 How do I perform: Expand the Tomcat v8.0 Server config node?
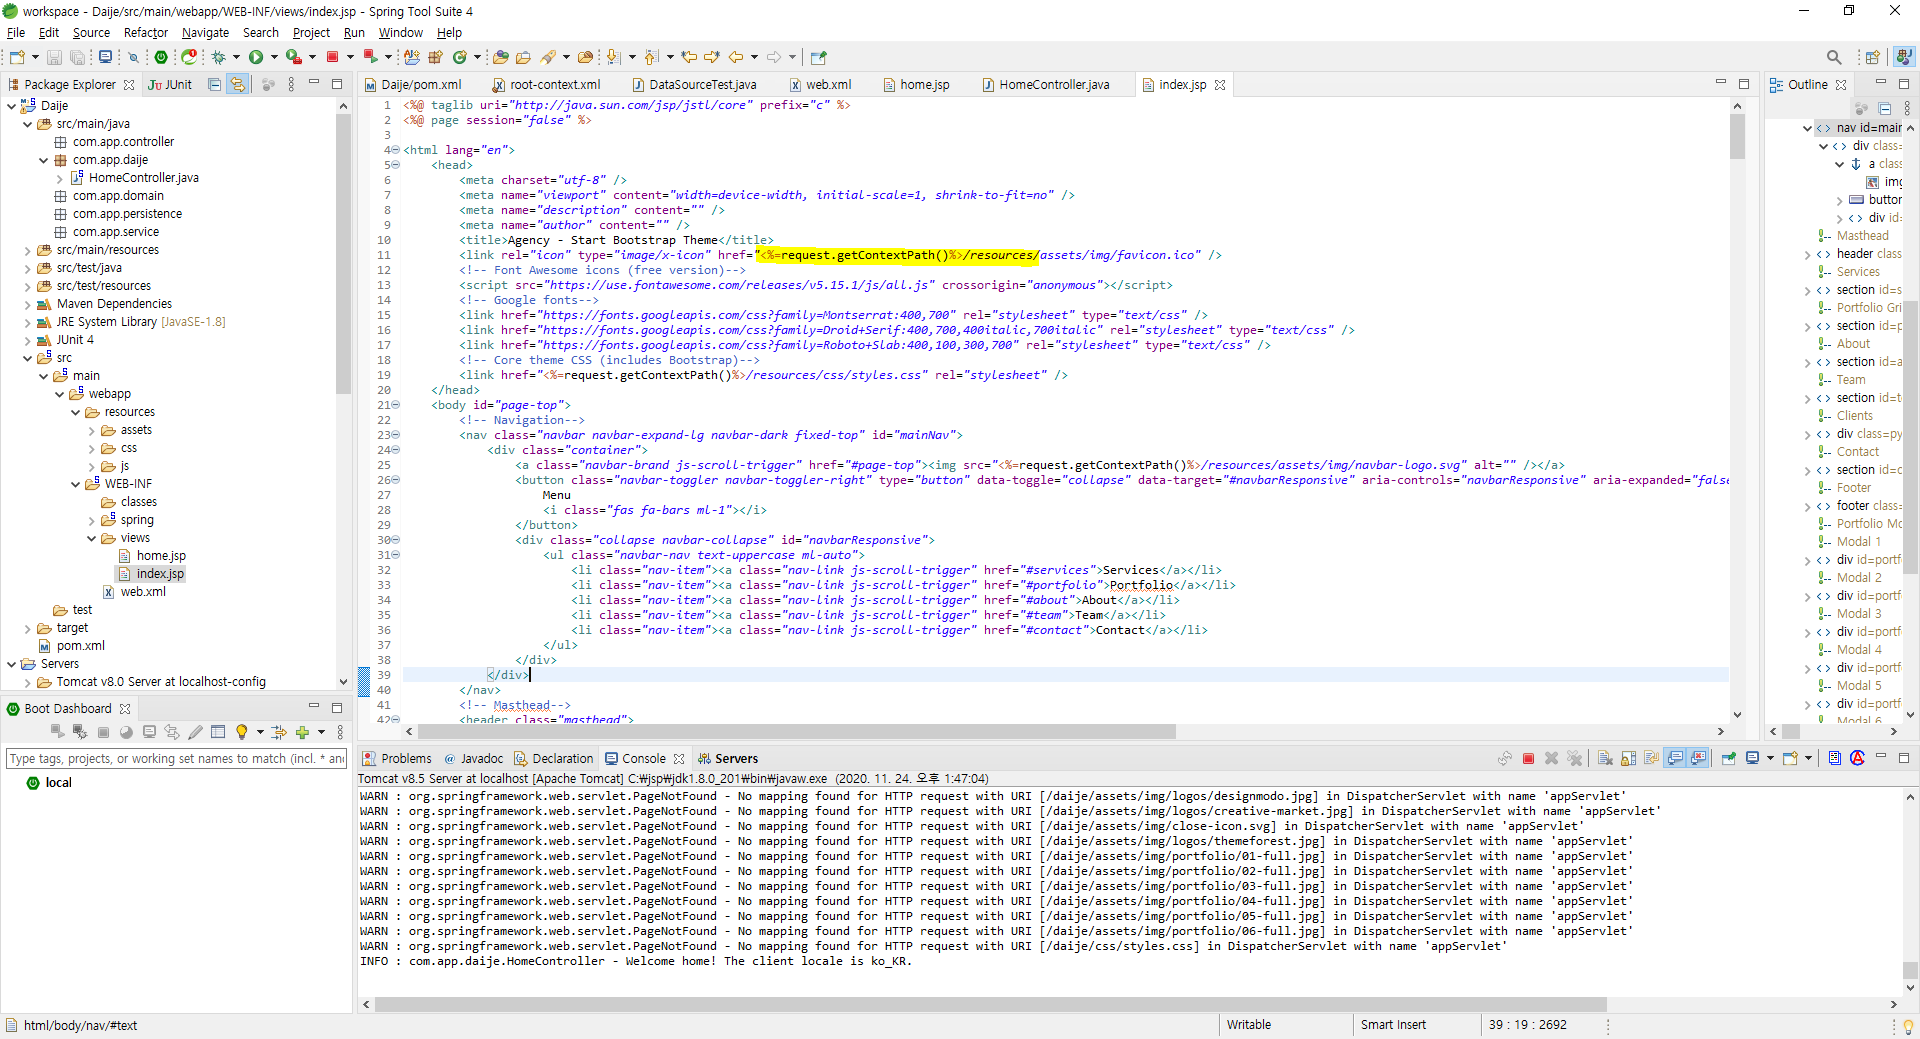click(27, 682)
